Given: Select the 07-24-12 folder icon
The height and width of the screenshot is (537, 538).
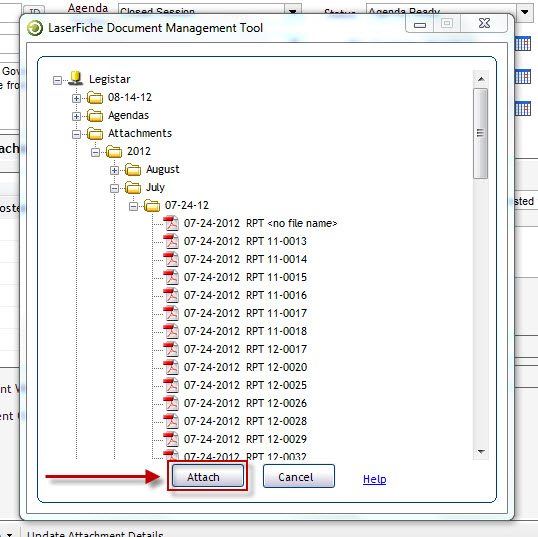Looking at the screenshot, I should pyautogui.click(x=152, y=206).
